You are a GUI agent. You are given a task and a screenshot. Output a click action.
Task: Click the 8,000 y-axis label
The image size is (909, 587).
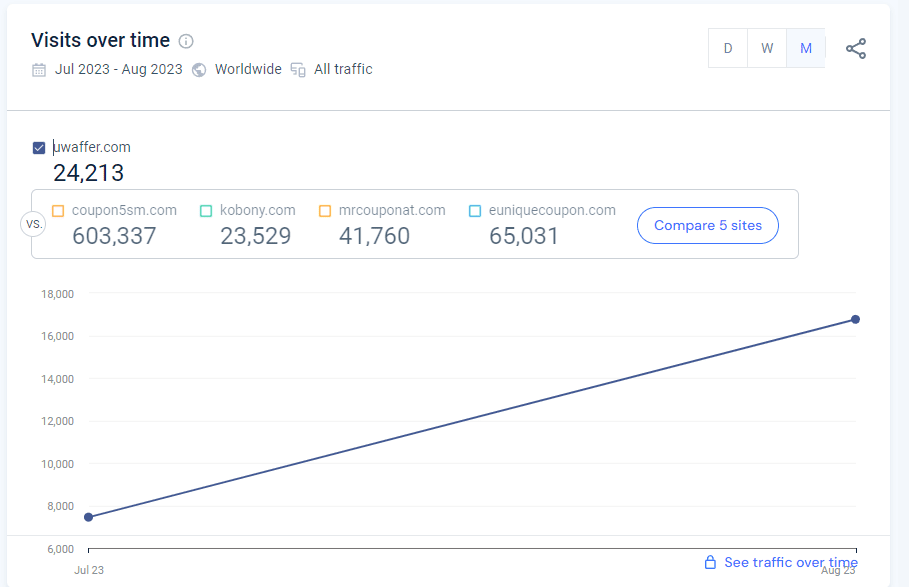click(60, 506)
